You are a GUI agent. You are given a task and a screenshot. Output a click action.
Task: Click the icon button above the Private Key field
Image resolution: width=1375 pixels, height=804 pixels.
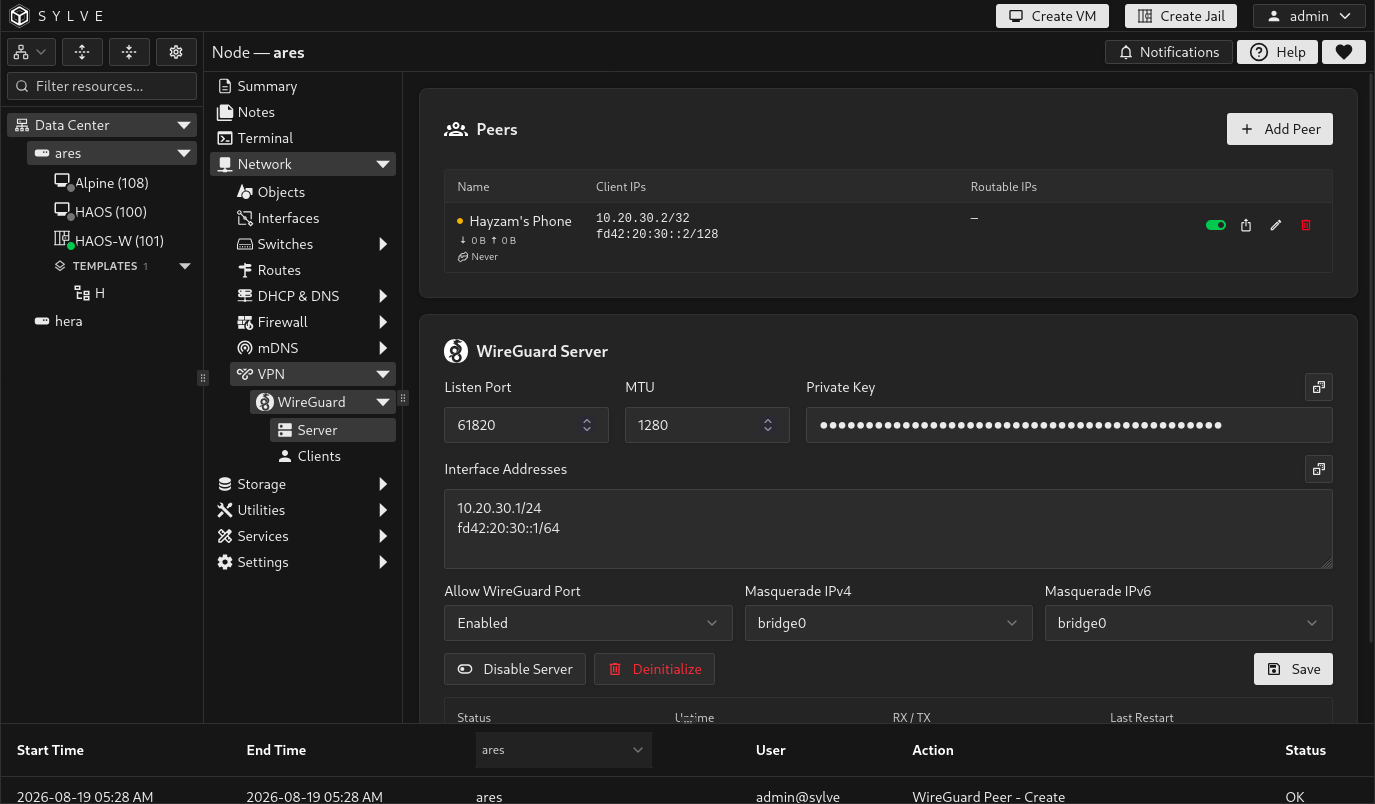[x=1319, y=387]
